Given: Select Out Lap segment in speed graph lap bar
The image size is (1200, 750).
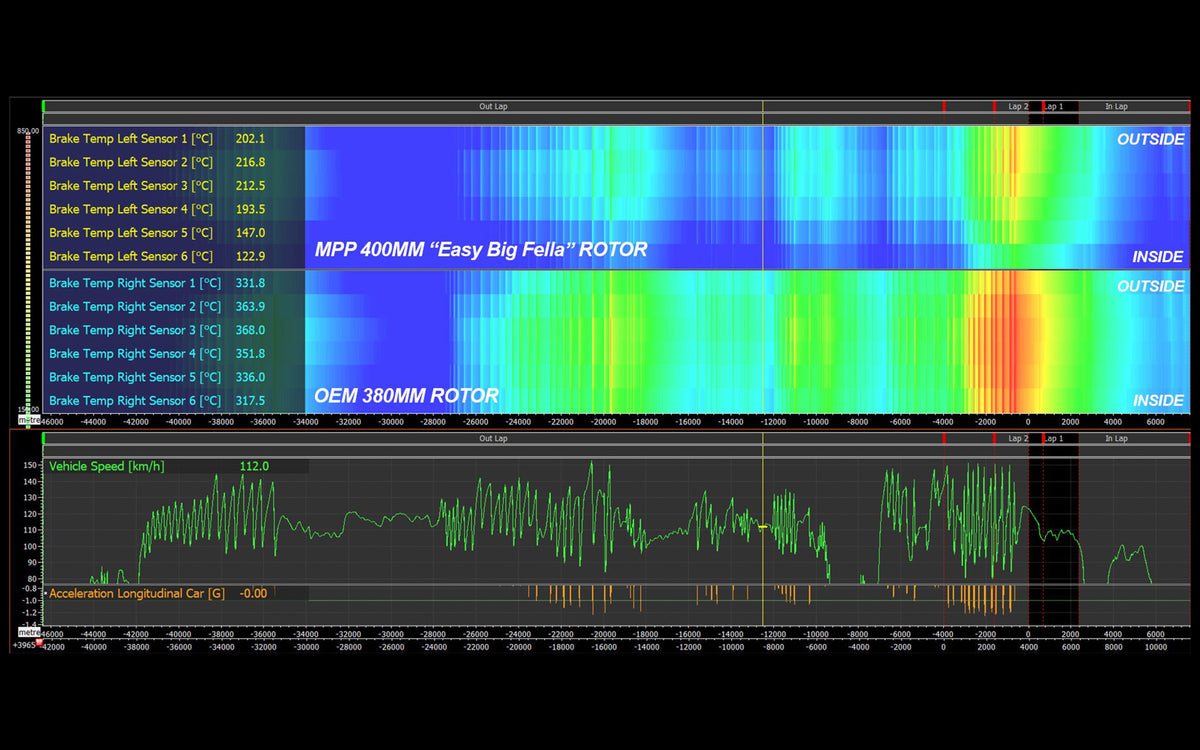Looking at the screenshot, I should tap(493, 438).
